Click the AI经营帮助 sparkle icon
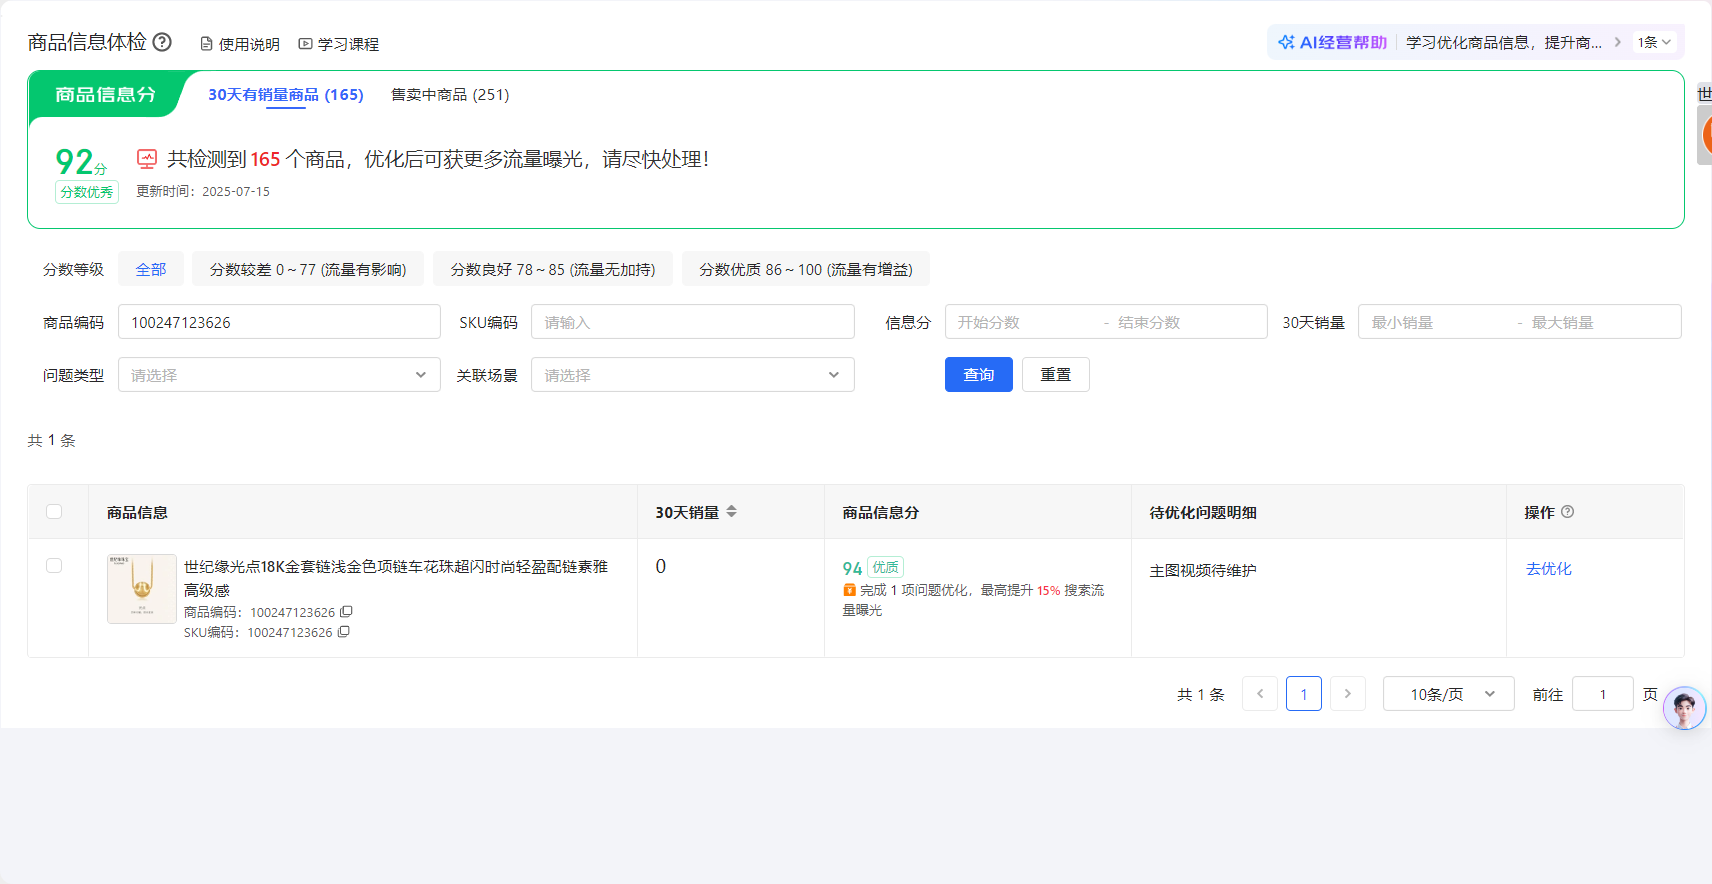 [1286, 42]
